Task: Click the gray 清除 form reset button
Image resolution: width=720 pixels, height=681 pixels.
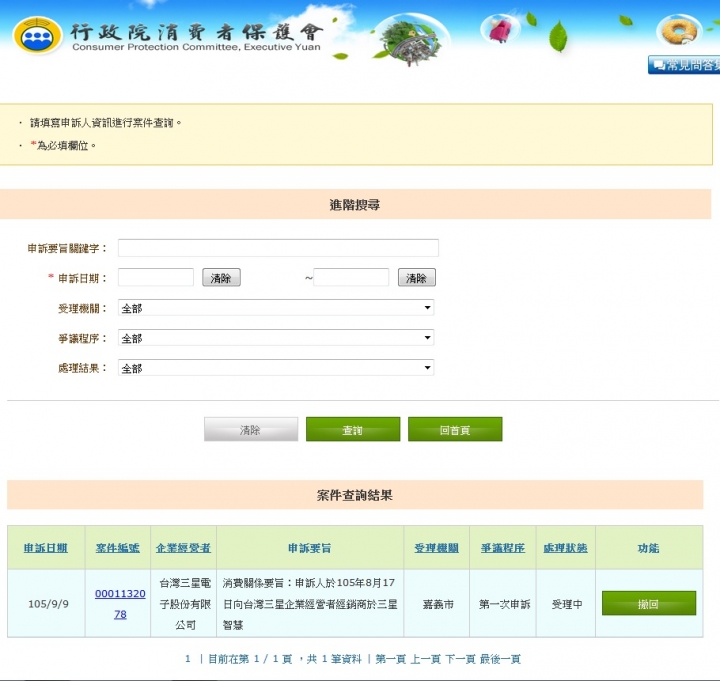Action: (x=251, y=429)
